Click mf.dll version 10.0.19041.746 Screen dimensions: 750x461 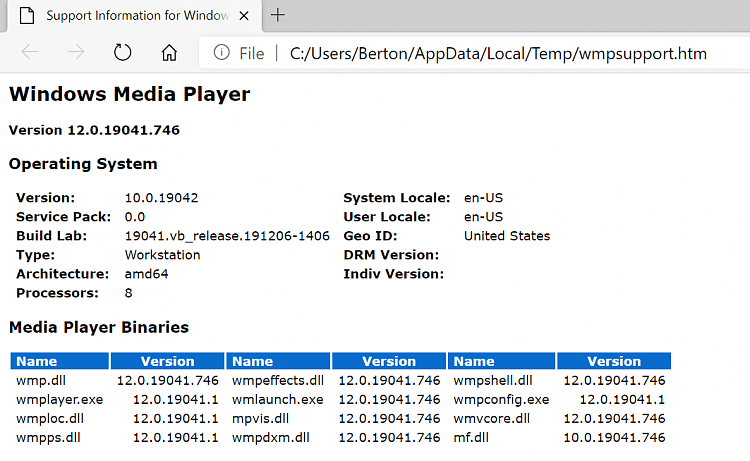pos(614,438)
